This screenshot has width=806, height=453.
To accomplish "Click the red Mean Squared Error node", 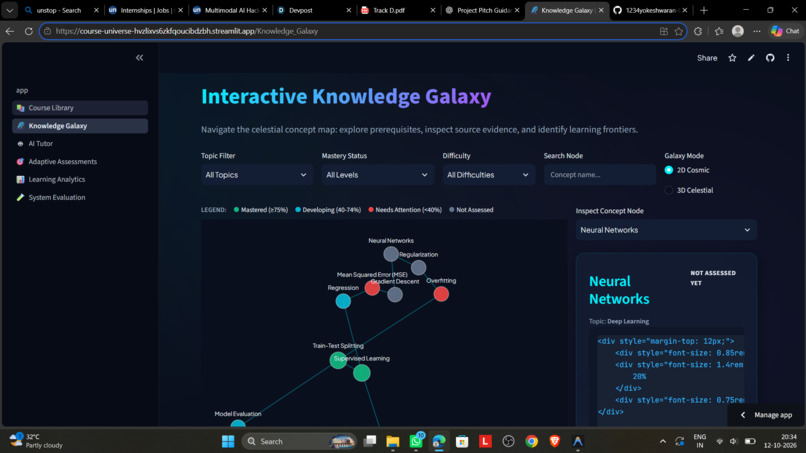I will (372, 288).
